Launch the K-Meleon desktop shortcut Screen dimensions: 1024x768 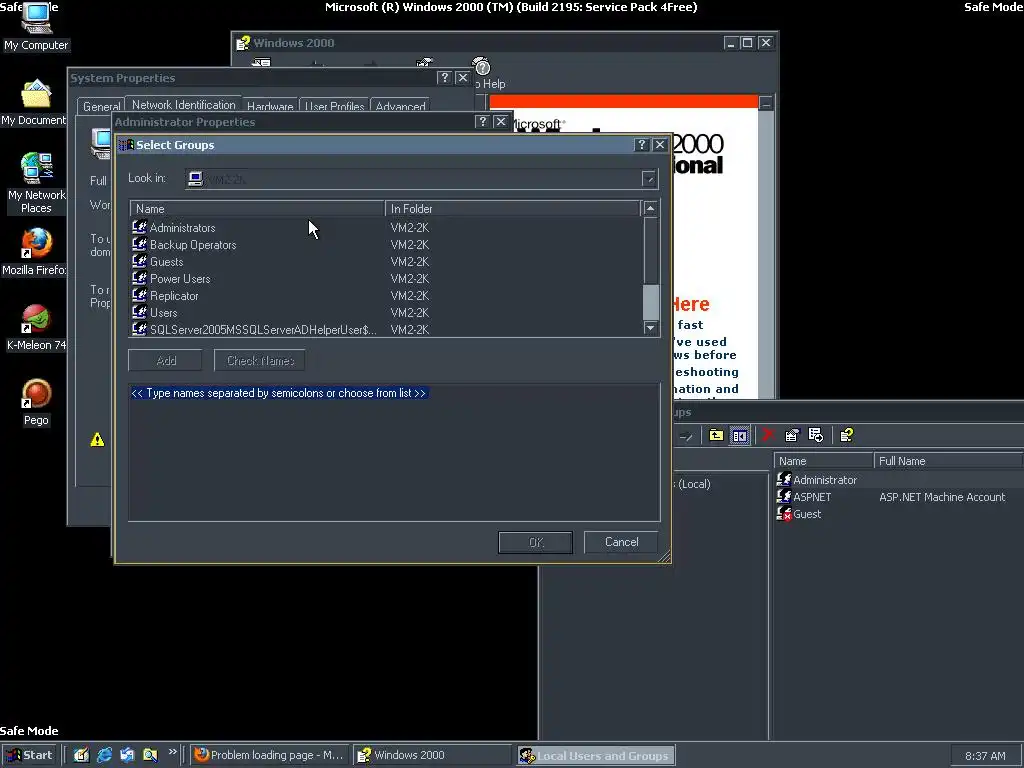[36, 327]
